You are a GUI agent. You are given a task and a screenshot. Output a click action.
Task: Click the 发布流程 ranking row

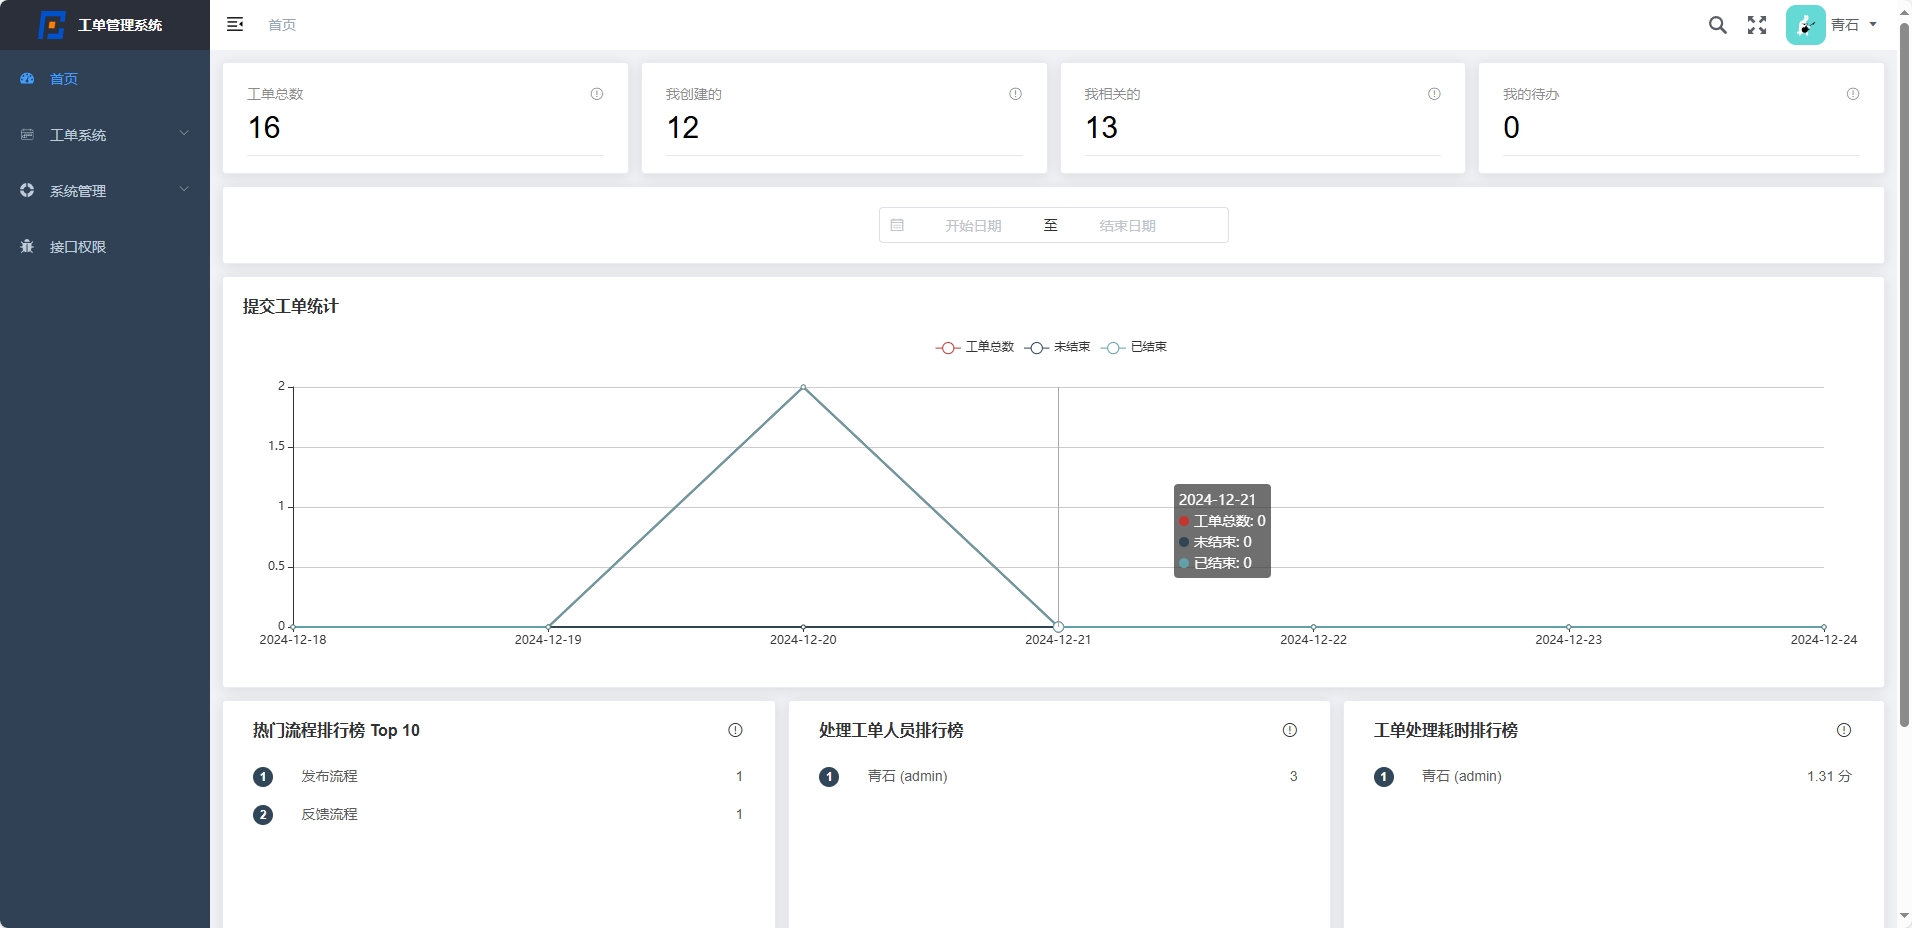tap(498, 776)
